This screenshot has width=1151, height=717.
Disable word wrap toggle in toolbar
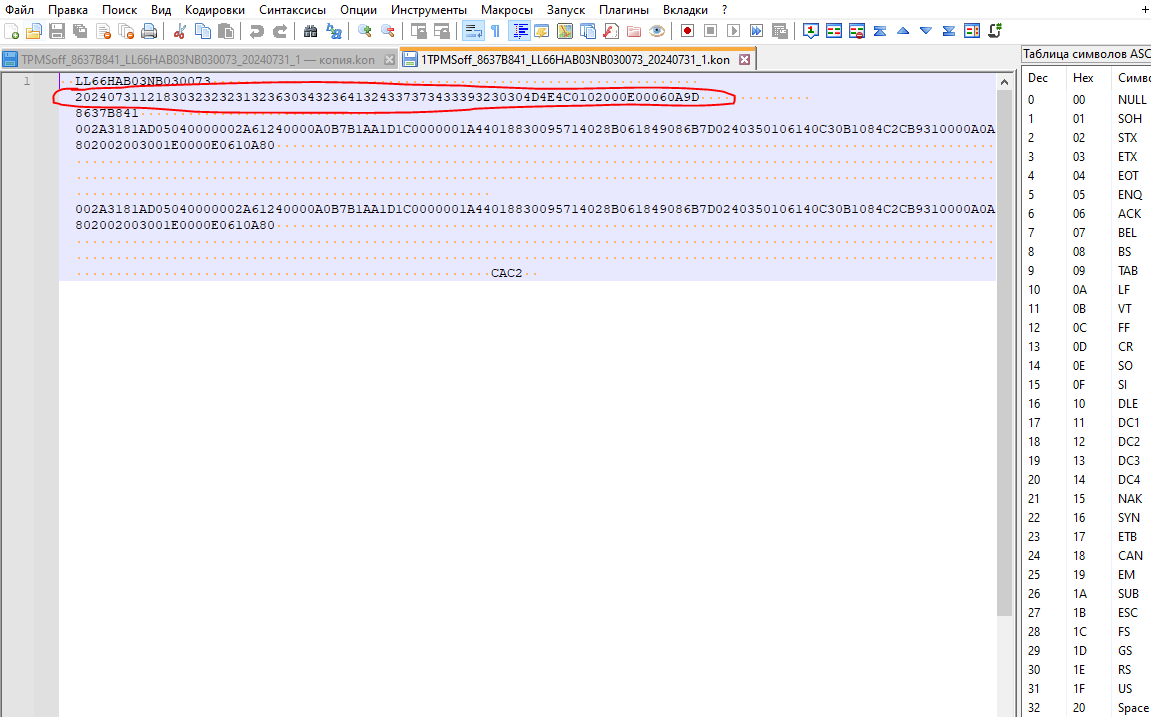tap(473, 31)
